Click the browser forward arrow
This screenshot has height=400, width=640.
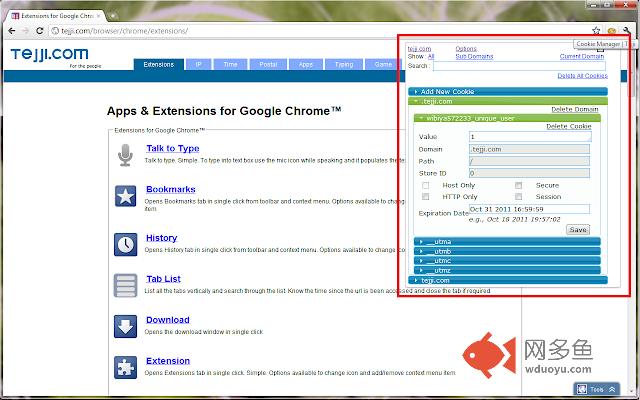click(26, 31)
